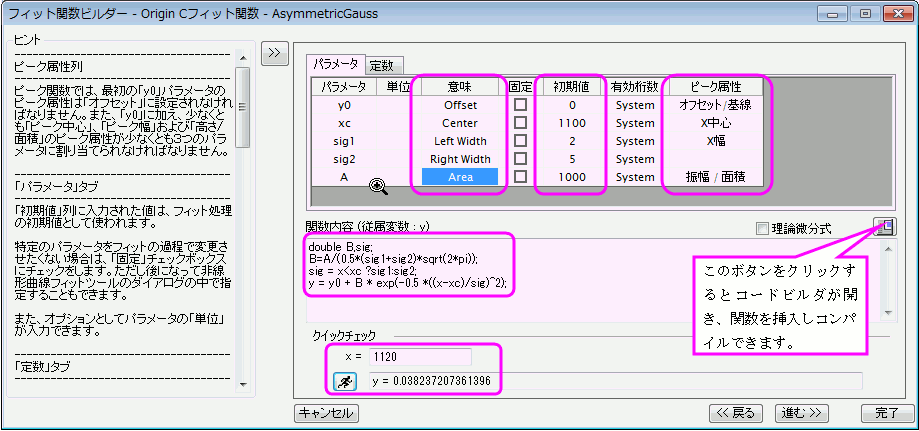Viewport: 919px width, 431px height.
Task: Click the initial value 5 for sig2
Action: (571, 159)
